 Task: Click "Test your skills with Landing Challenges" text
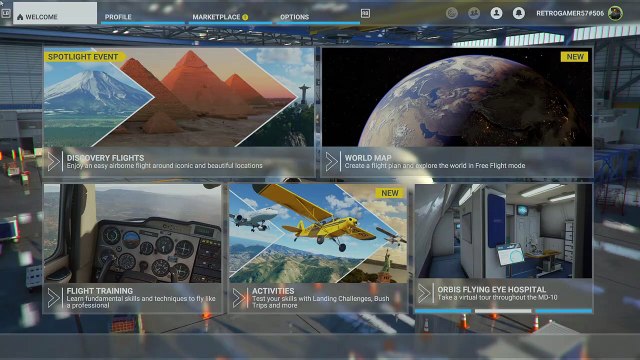click(x=320, y=302)
